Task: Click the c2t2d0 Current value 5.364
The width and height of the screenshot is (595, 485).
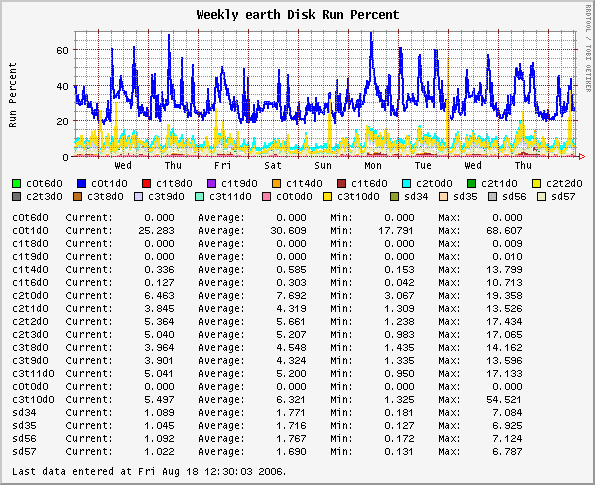Action: pos(159,322)
